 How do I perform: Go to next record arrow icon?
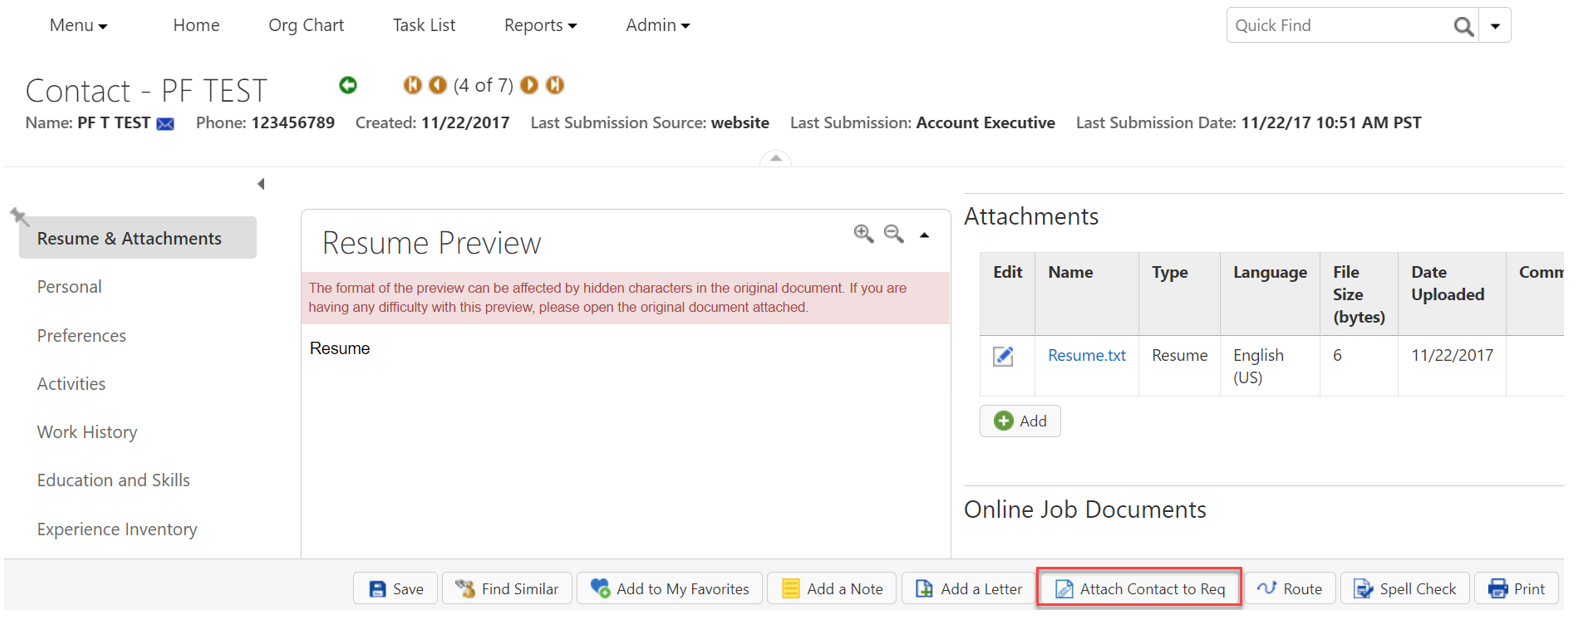(x=530, y=85)
